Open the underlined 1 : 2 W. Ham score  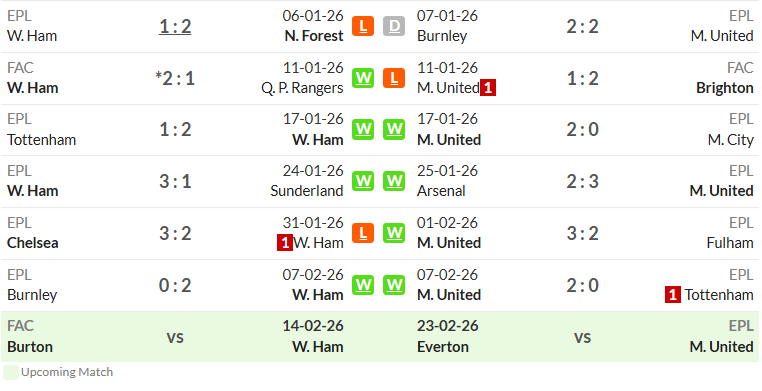point(175,26)
